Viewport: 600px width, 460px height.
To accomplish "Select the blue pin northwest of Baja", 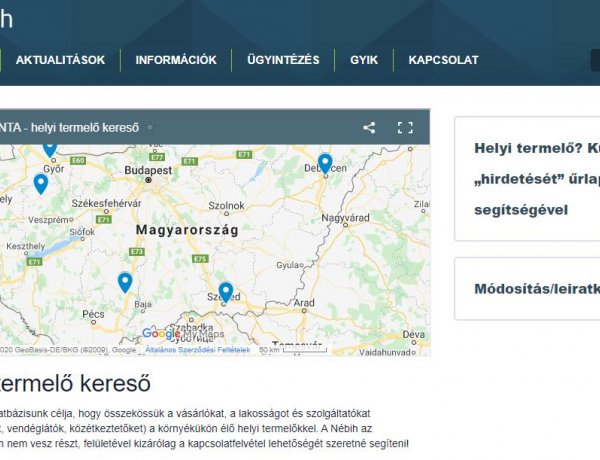I will (x=125, y=283).
